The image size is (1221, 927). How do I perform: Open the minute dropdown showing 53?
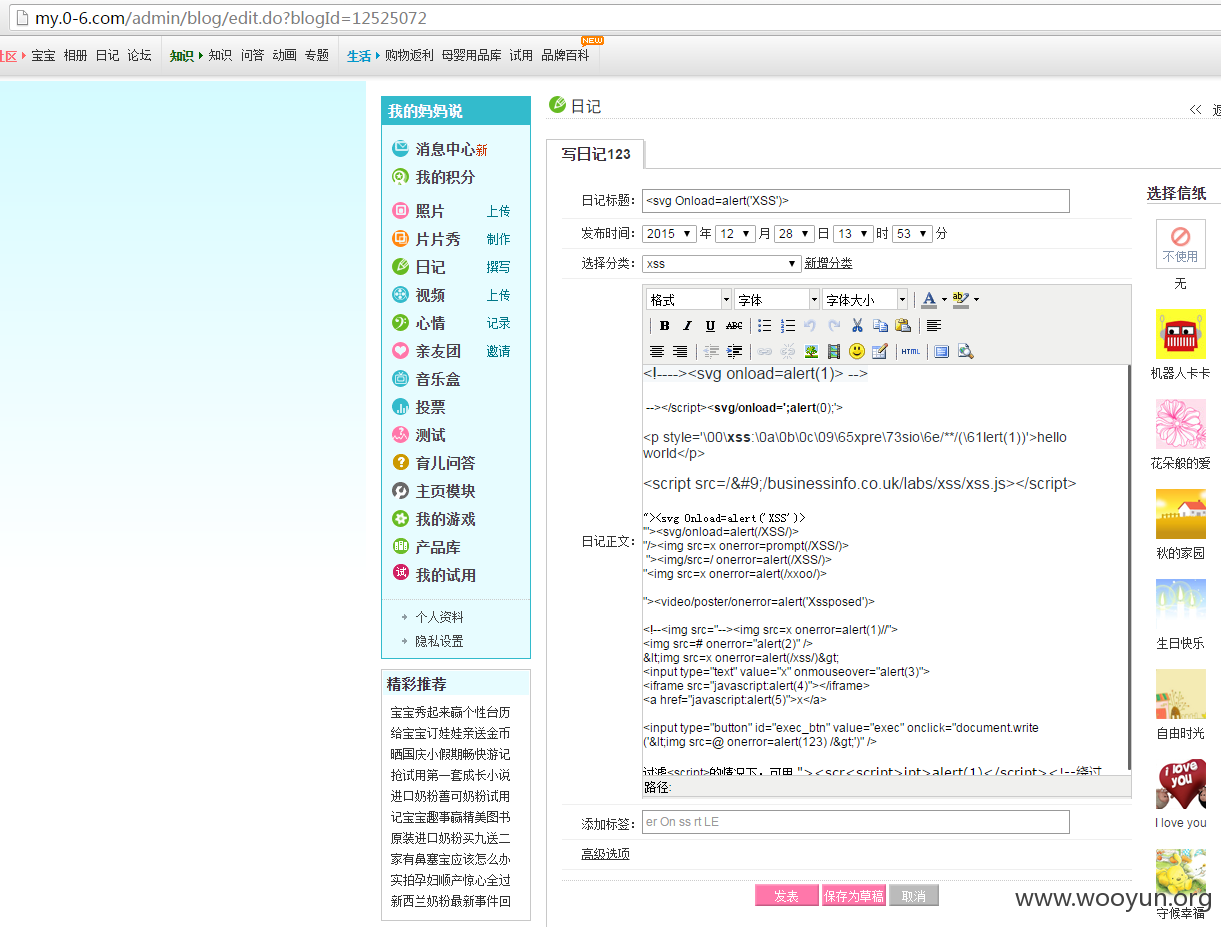coord(912,234)
